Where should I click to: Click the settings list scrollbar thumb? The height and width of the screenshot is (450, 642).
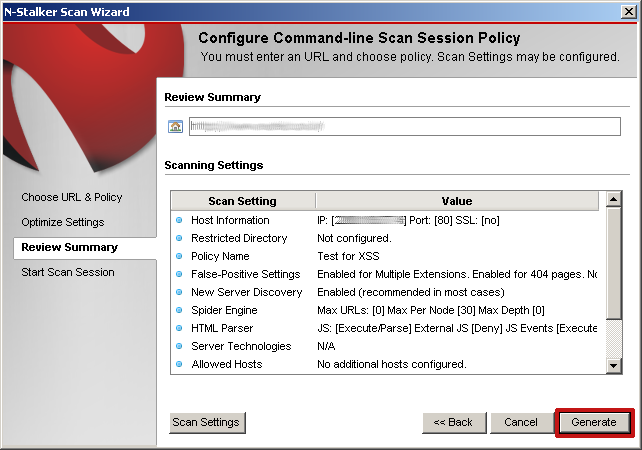[x=613, y=263]
